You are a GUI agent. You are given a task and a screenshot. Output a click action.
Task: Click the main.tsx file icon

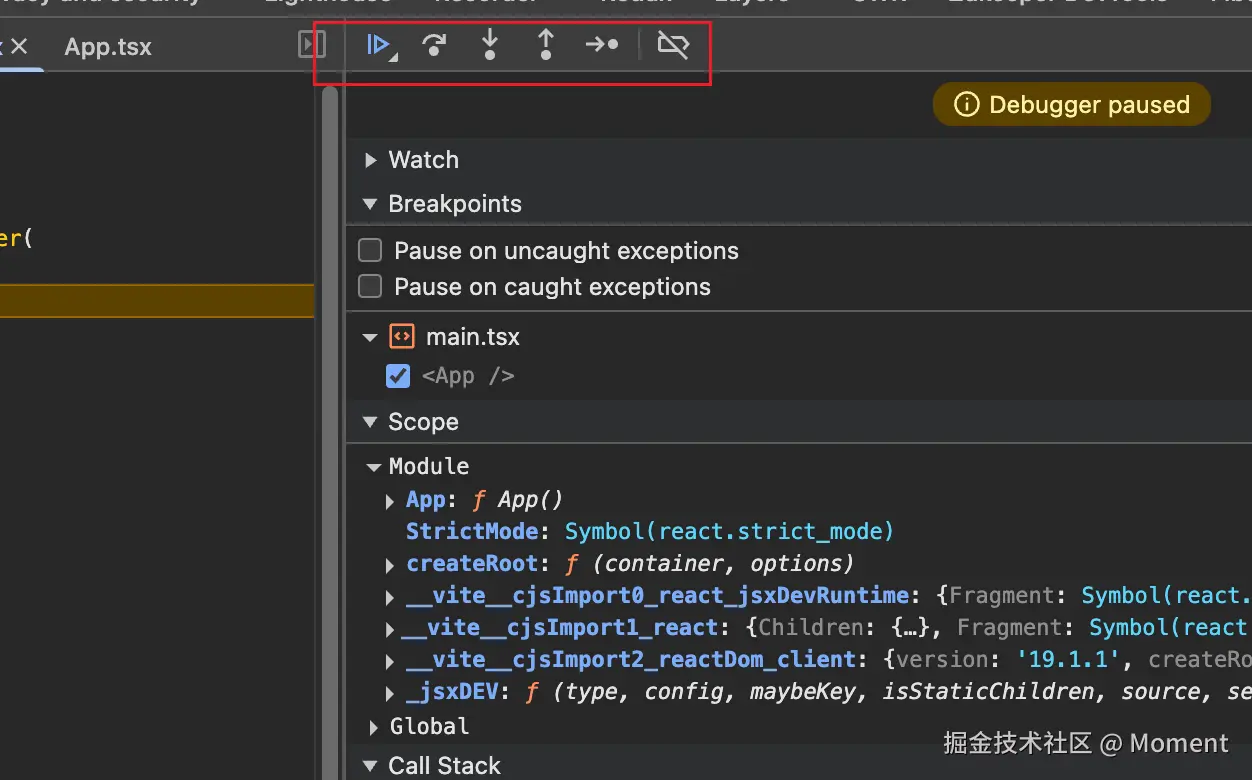[401, 337]
